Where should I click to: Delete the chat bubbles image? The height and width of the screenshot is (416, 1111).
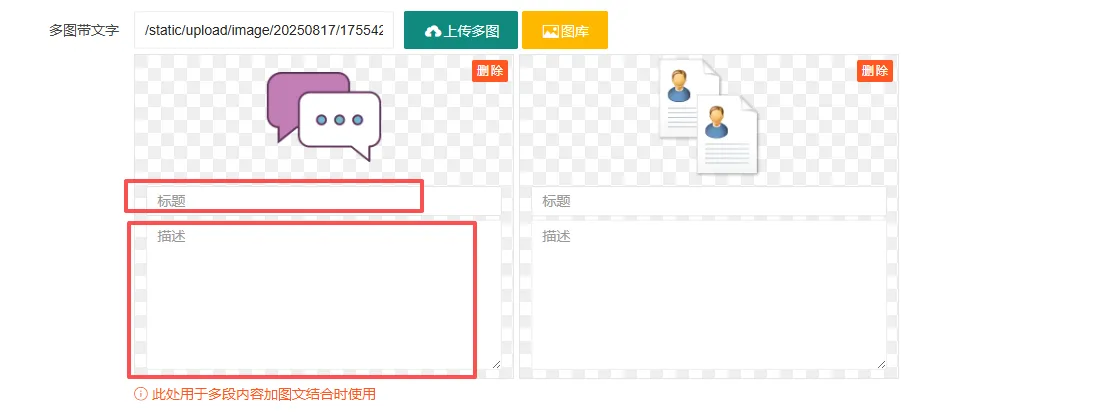(x=490, y=71)
